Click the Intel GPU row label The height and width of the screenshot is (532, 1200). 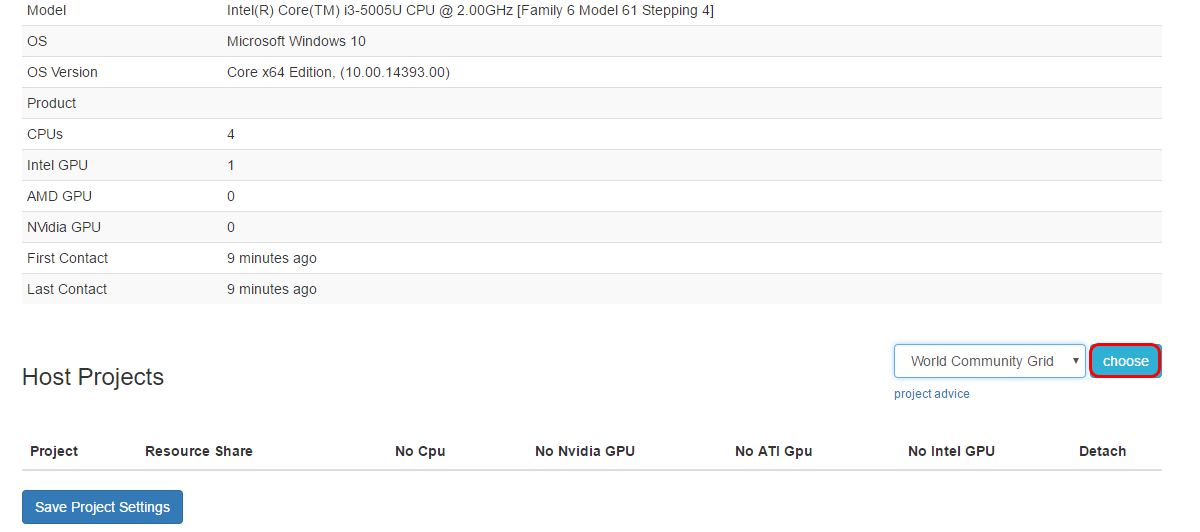click(x=57, y=165)
